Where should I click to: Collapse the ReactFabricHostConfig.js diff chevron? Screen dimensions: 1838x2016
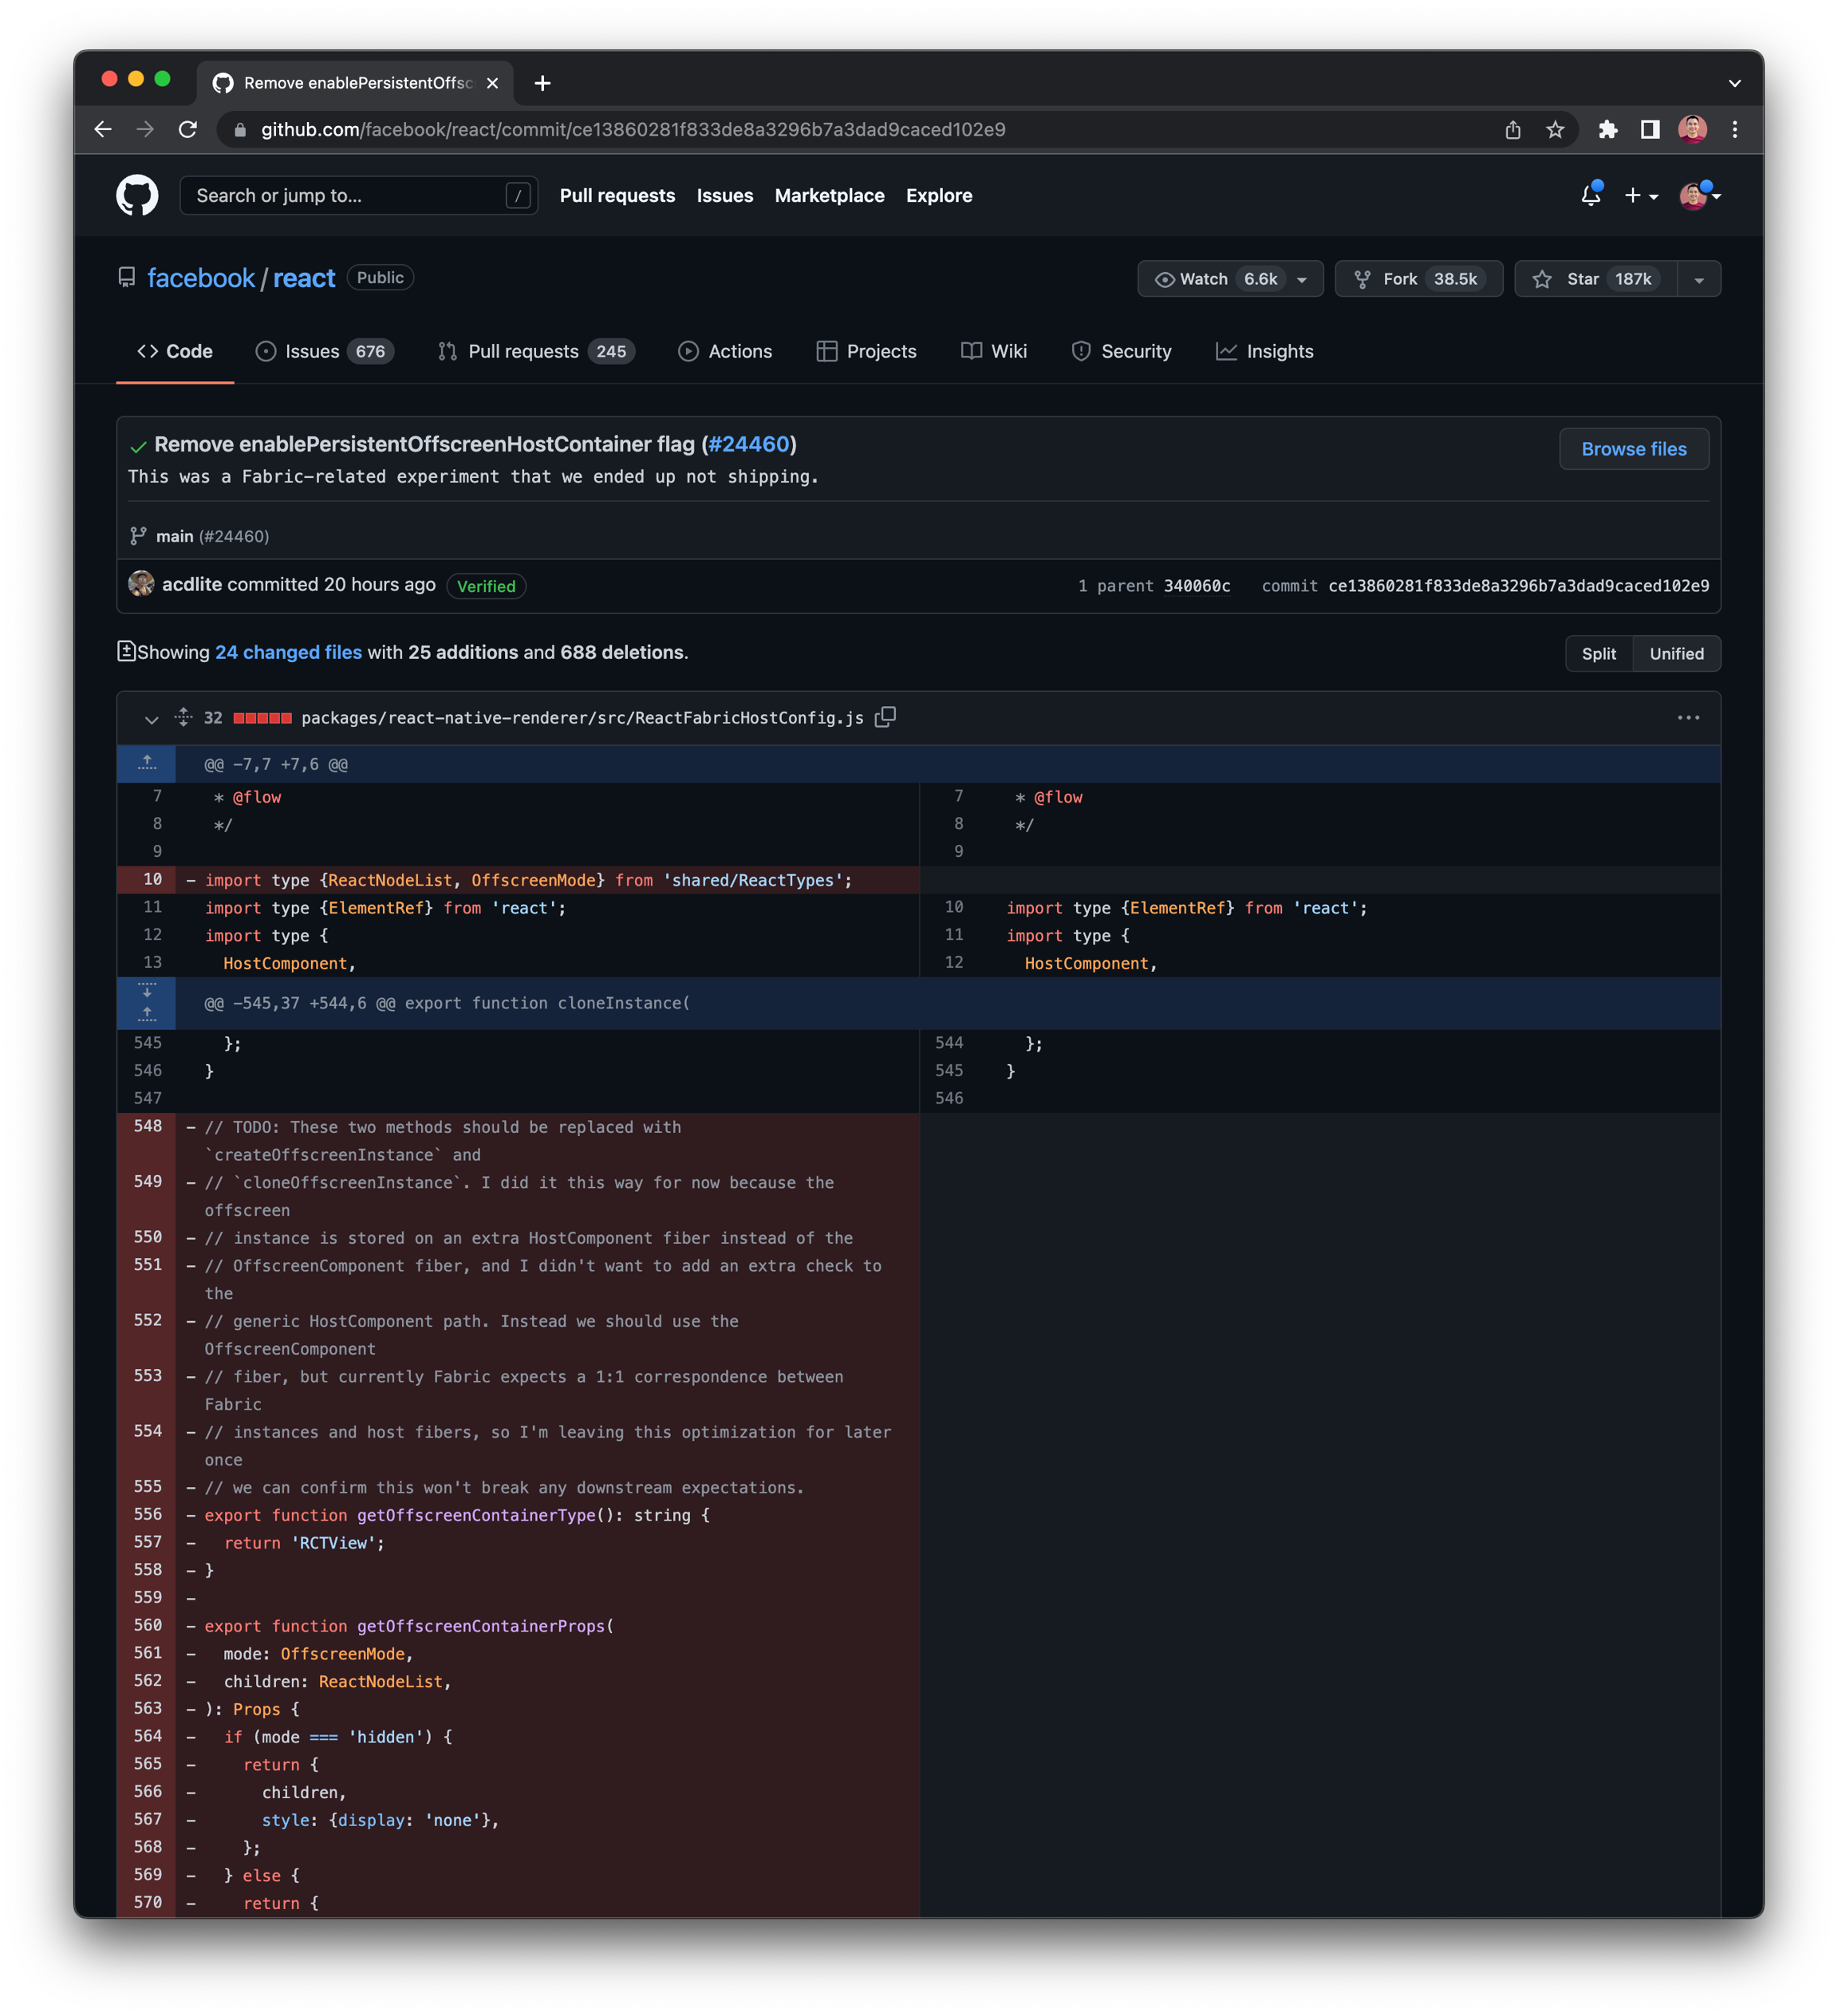point(151,719)
